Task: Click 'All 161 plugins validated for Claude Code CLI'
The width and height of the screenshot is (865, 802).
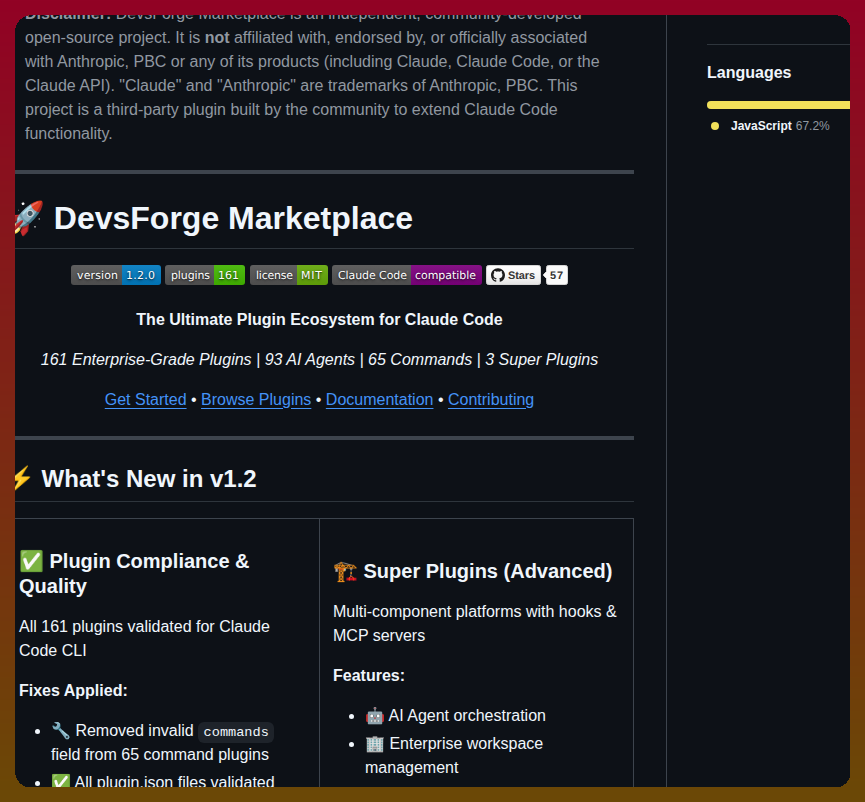Action: (x=145, y=638)
